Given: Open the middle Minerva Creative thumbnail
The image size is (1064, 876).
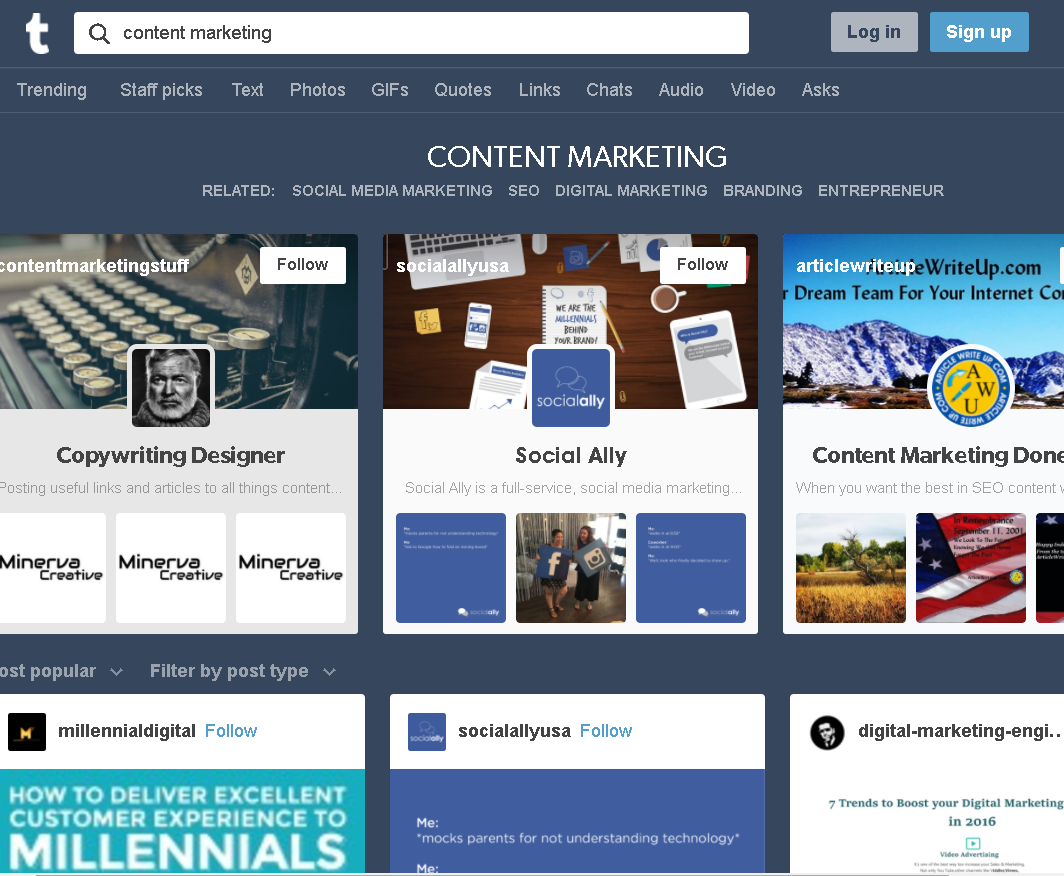Looking at the screenshot, I should 171,568.
